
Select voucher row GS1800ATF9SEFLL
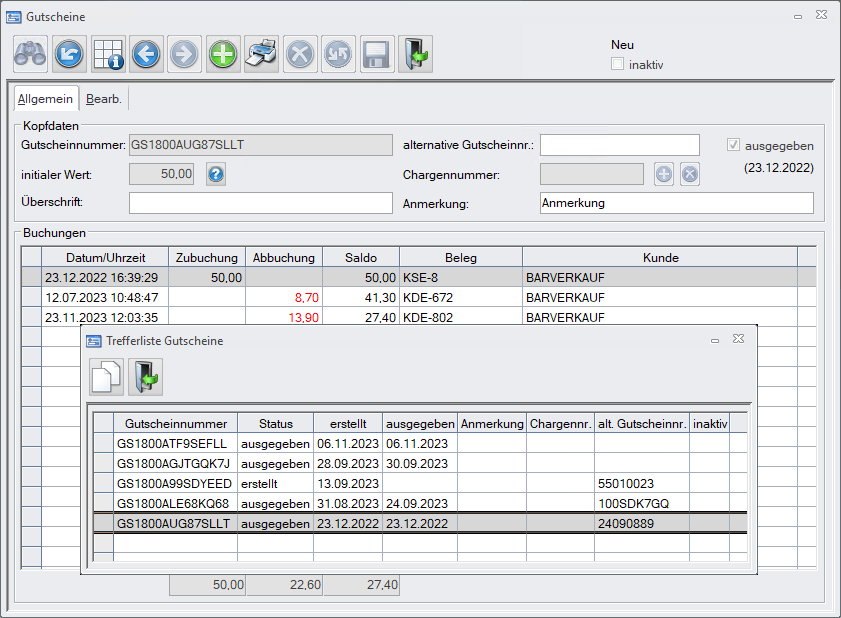tap(173, 443)
